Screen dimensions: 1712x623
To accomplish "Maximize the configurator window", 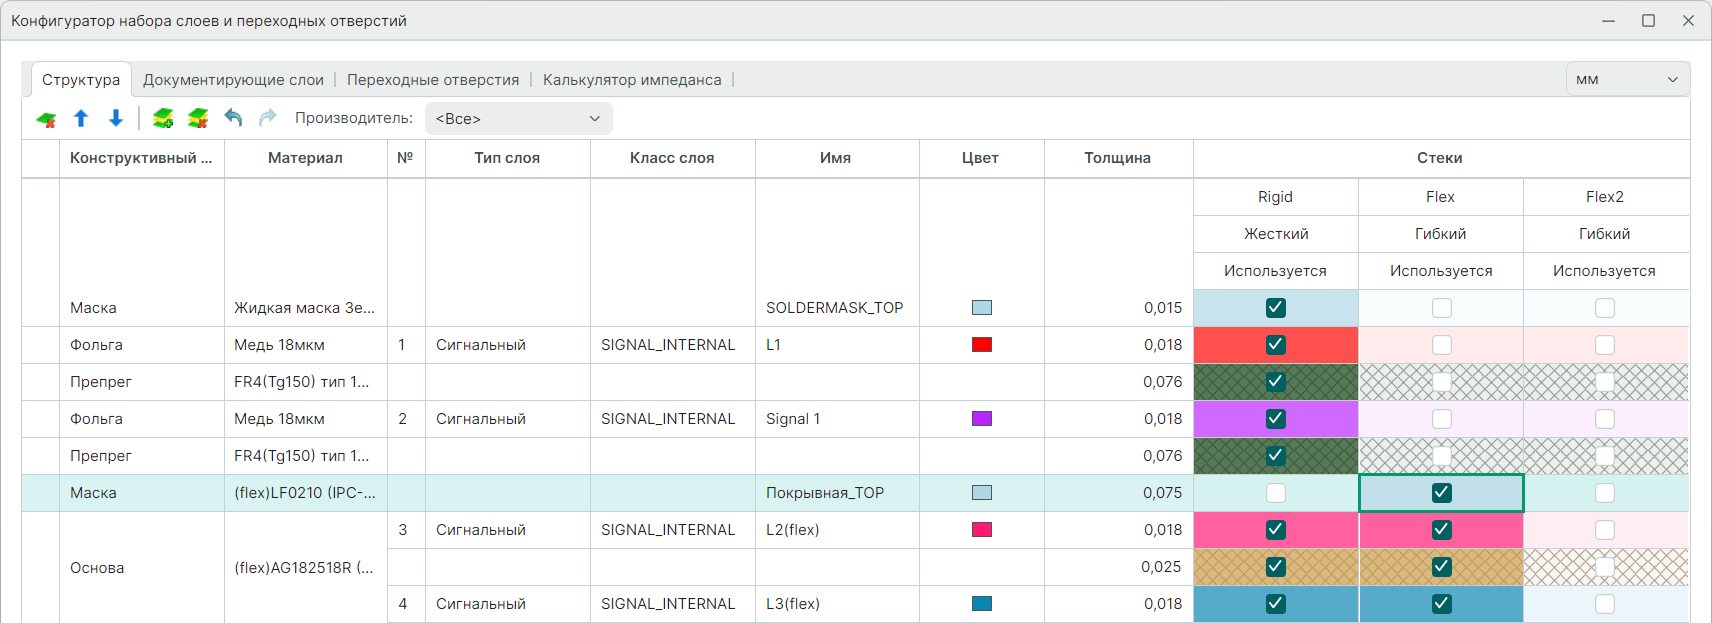I will click(x=1648, y=20).
